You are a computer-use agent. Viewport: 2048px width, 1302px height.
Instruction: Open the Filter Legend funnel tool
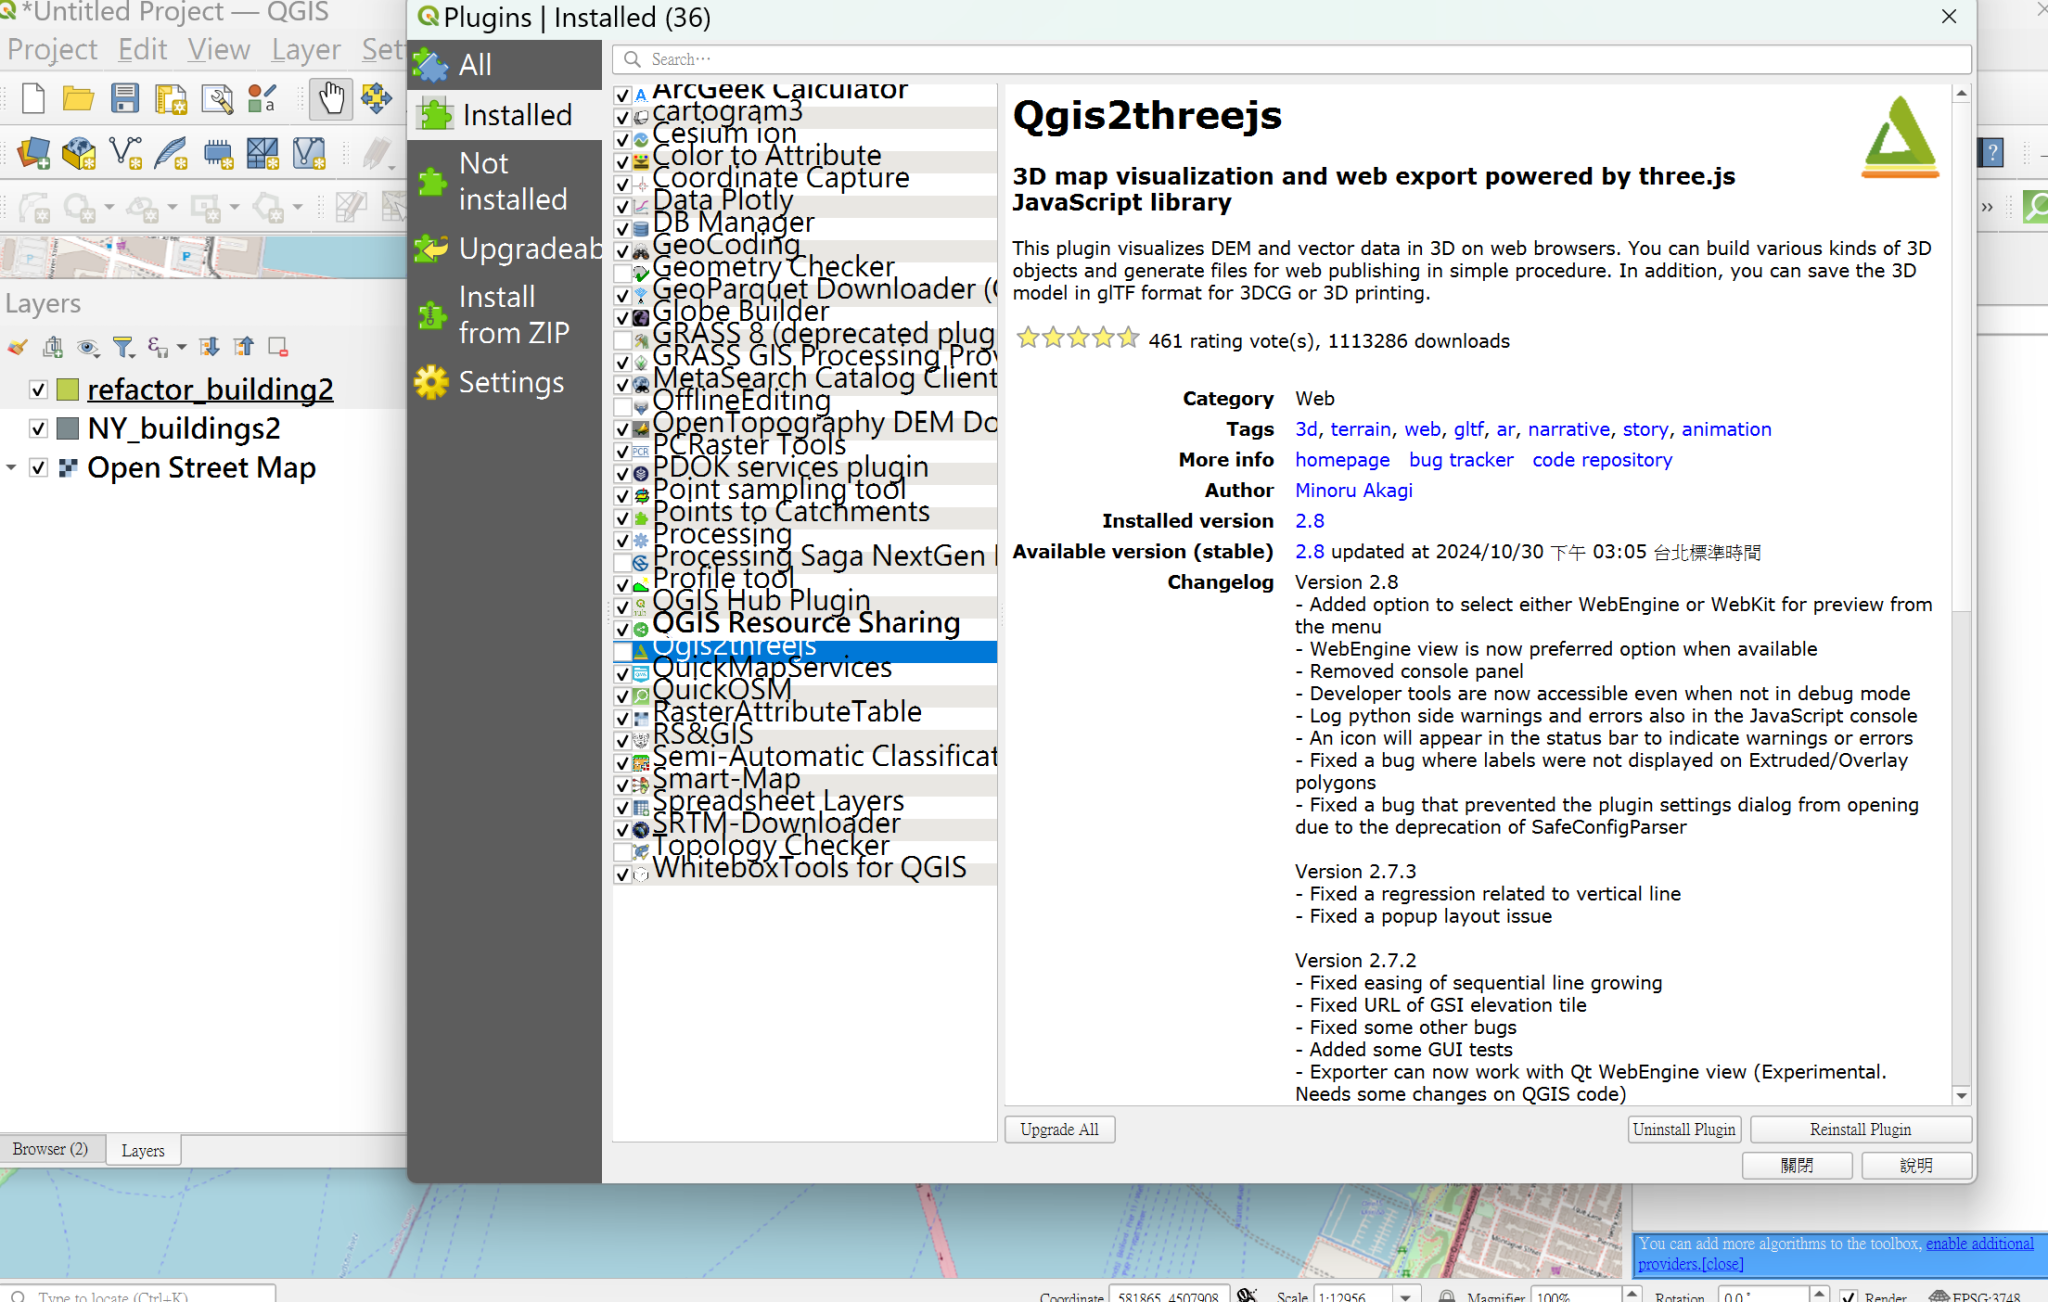(x=122, y=347)
